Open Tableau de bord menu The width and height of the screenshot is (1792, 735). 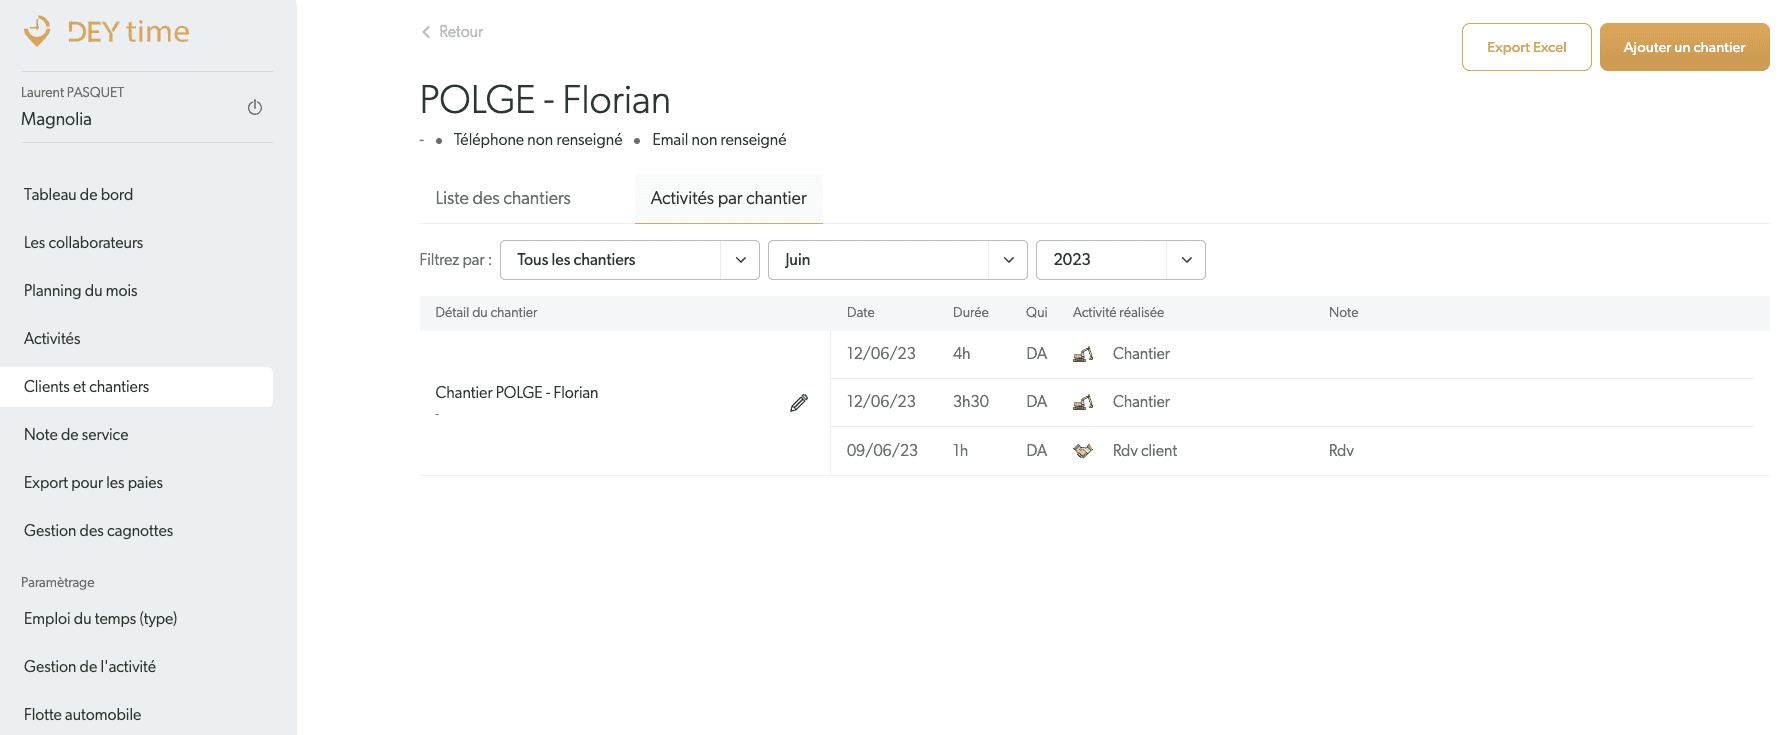click(78, 195)
